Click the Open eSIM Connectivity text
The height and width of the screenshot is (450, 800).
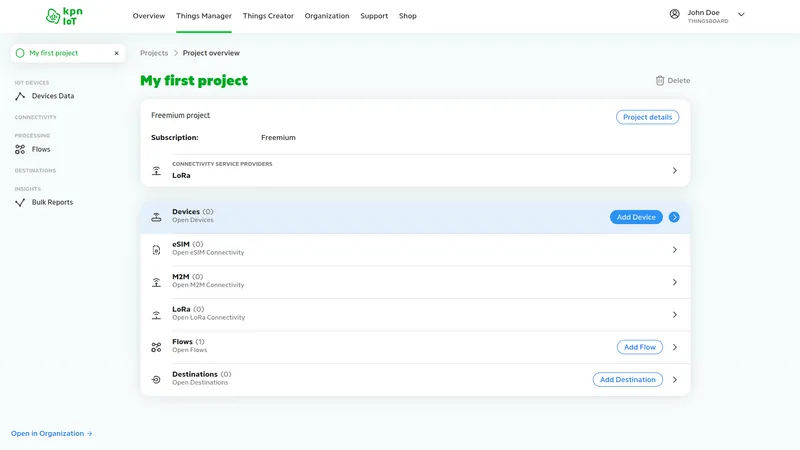click(208, 253)
